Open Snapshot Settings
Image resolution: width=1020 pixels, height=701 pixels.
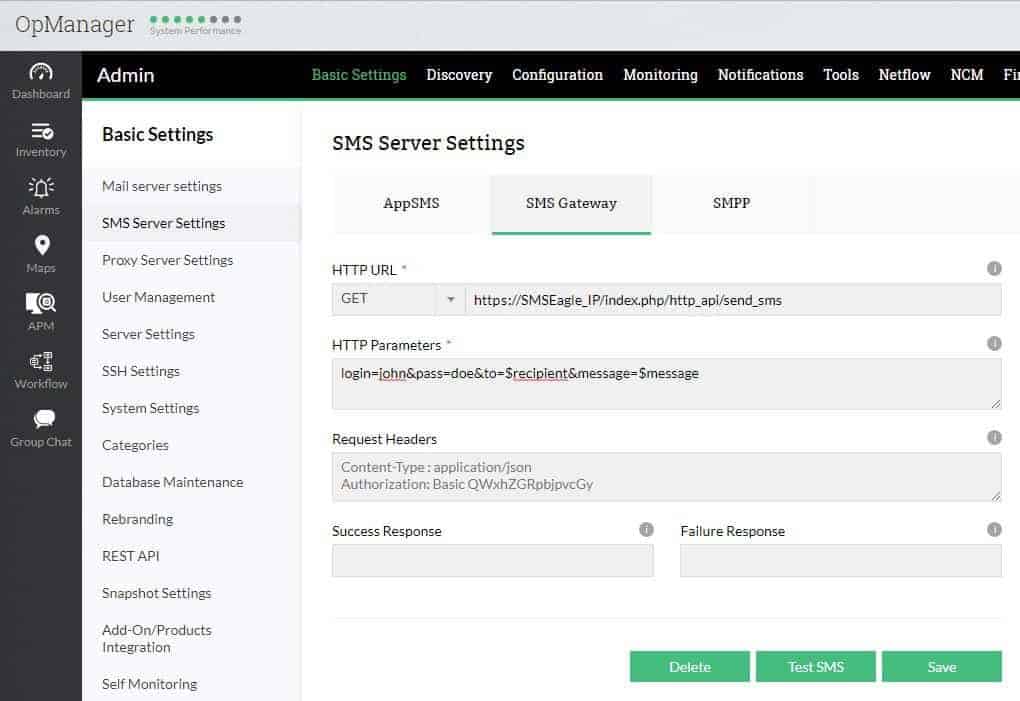(156, 593)
